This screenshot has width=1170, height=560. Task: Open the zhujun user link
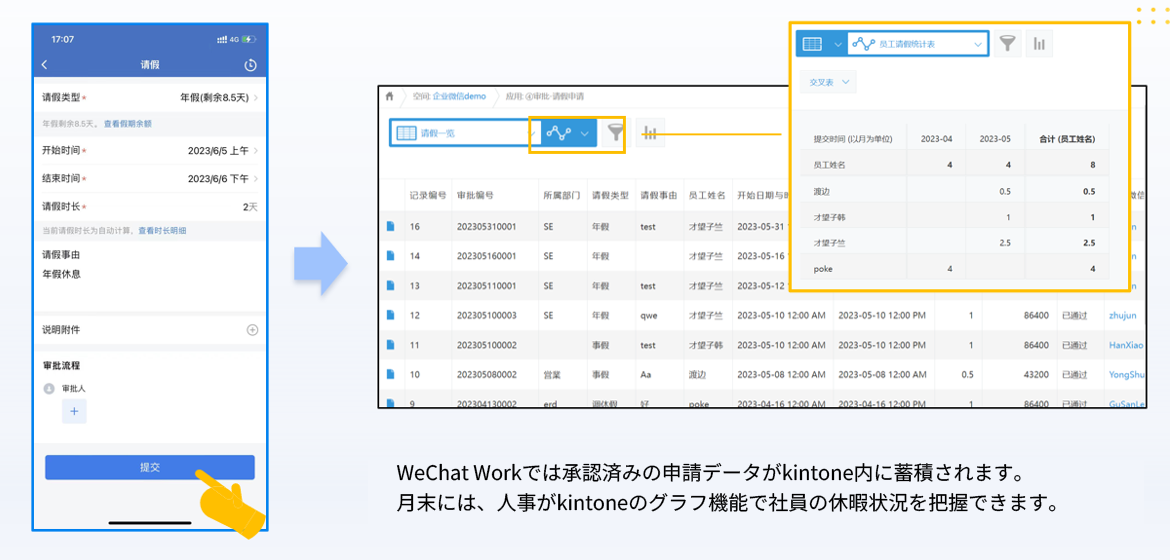pos(1122,315)
